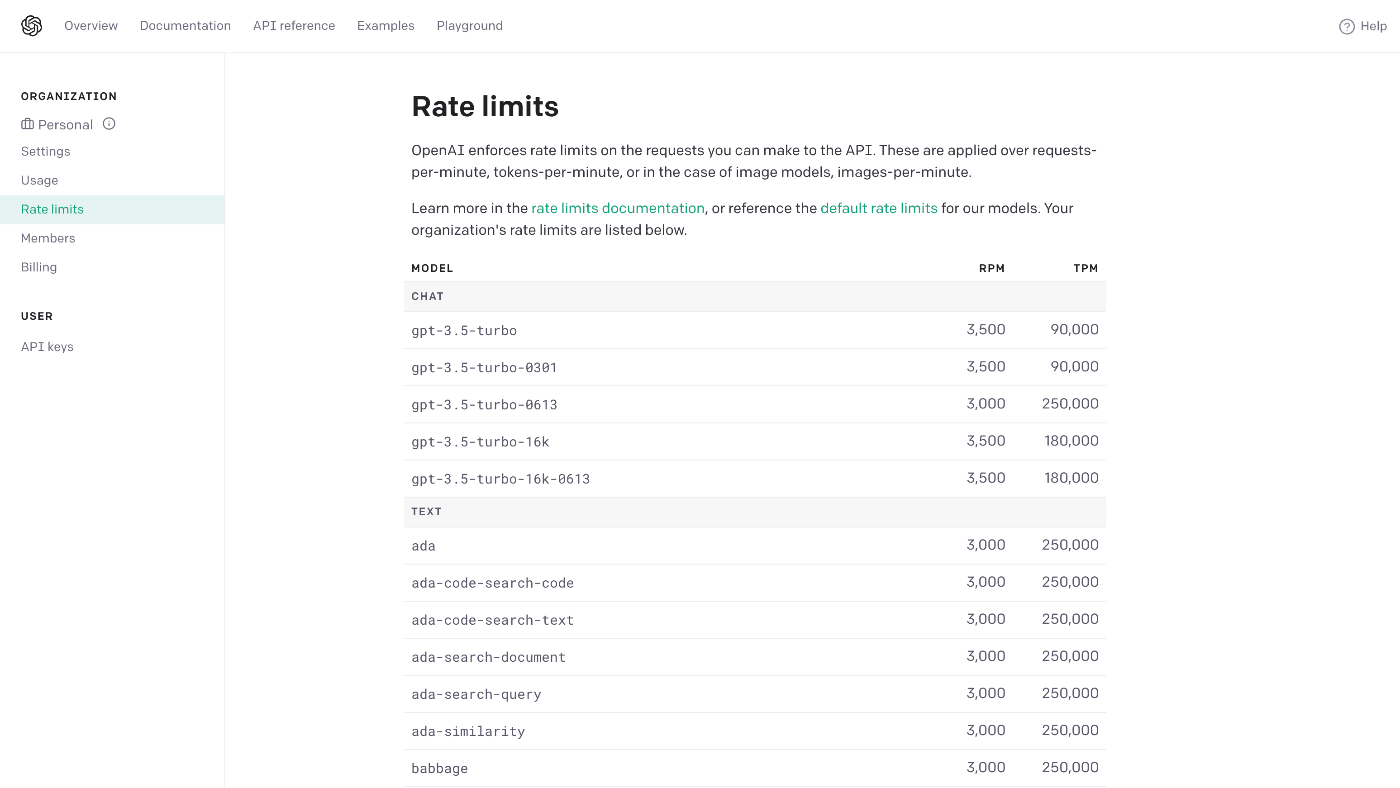
Task: Click the TPM column header
Action: 1086,268
